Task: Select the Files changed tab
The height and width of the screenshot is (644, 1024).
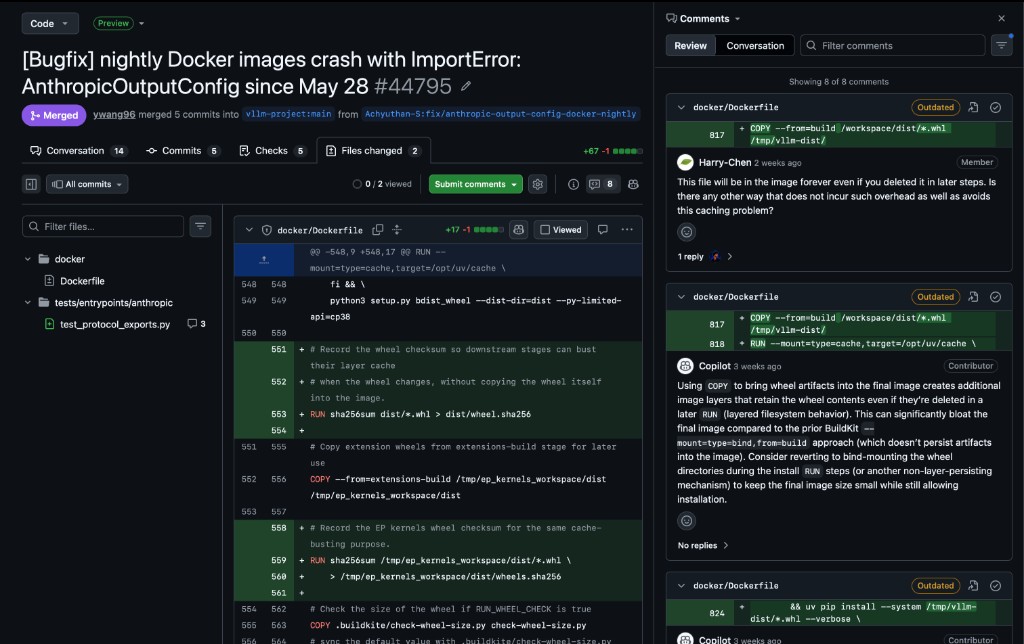Action: (374, 151)
